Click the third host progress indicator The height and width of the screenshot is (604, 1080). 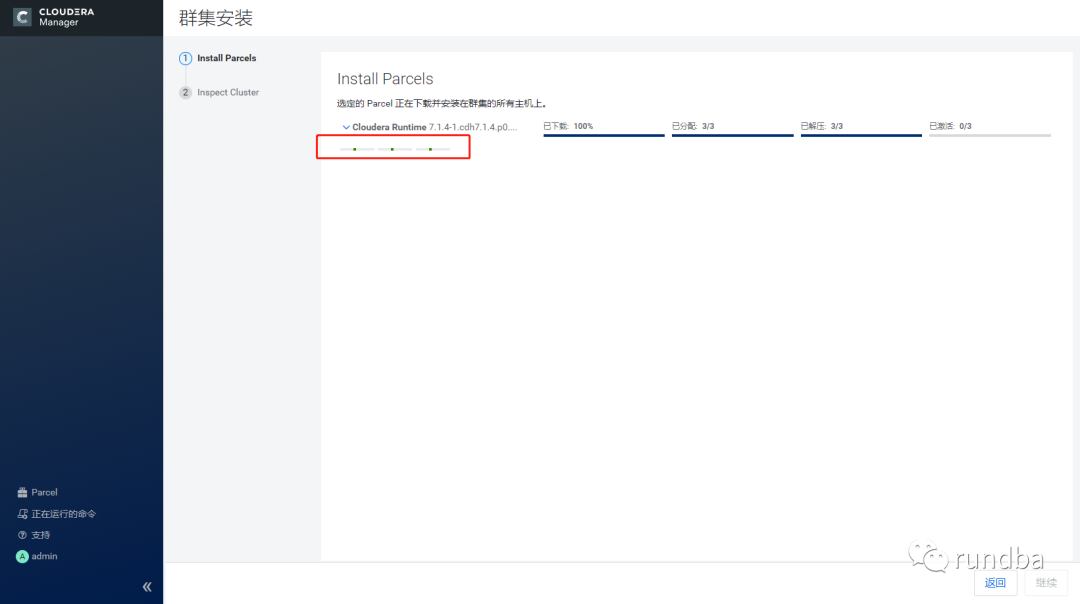(433, 149)
